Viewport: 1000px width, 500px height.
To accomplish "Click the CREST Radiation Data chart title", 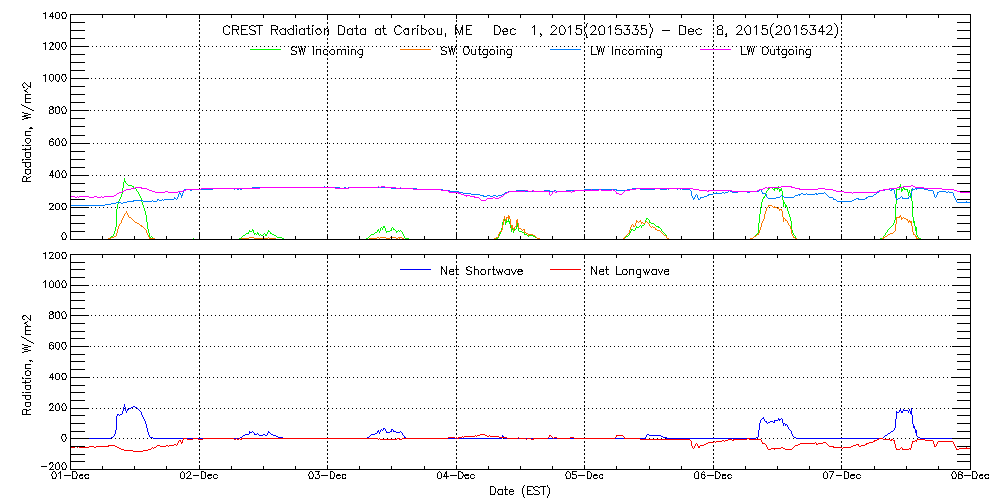I will click(529, 31).
